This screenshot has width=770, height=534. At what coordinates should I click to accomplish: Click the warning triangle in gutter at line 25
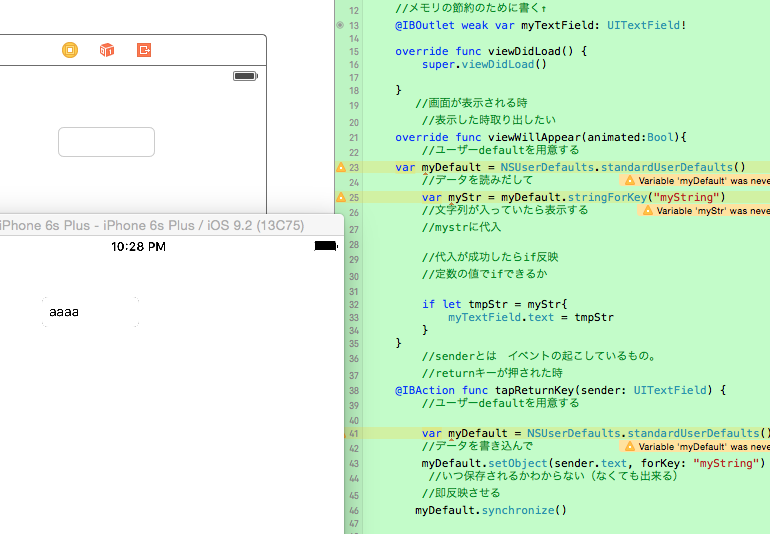pyautogui.click(x=341, y=197)
